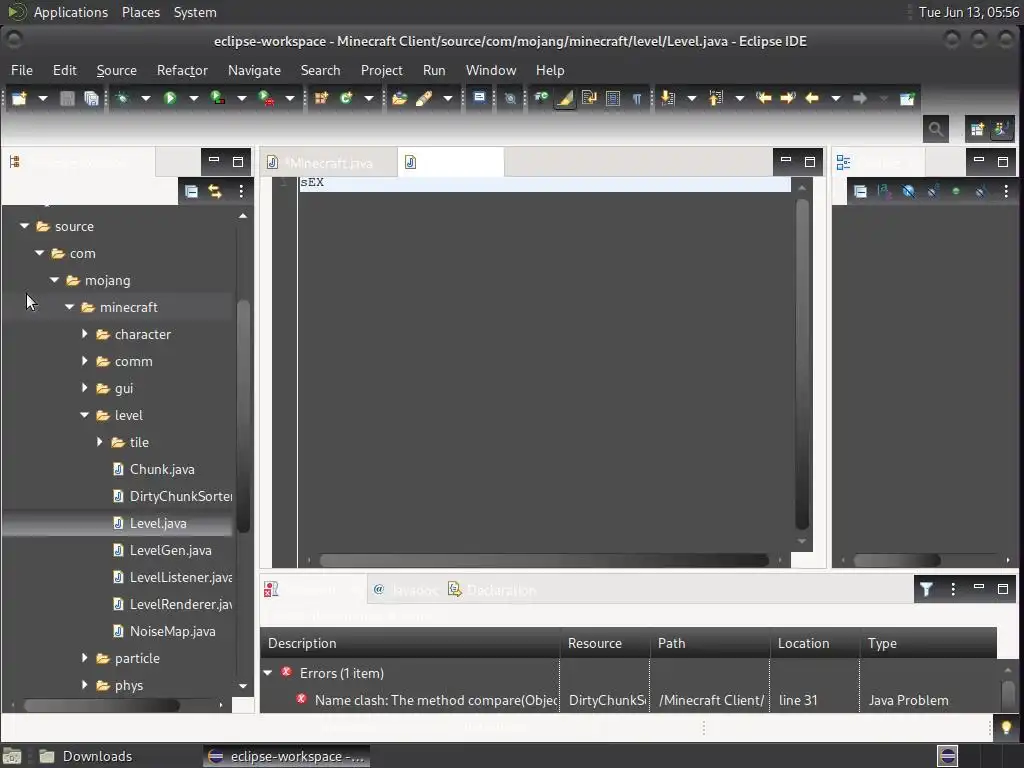Open the Problems view three-dot menu
The width and height of the screenshot is (1024, 768).
point(953,589)
